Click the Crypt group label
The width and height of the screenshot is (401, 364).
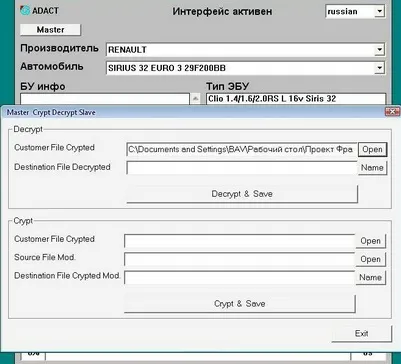[x=23, y=221]
